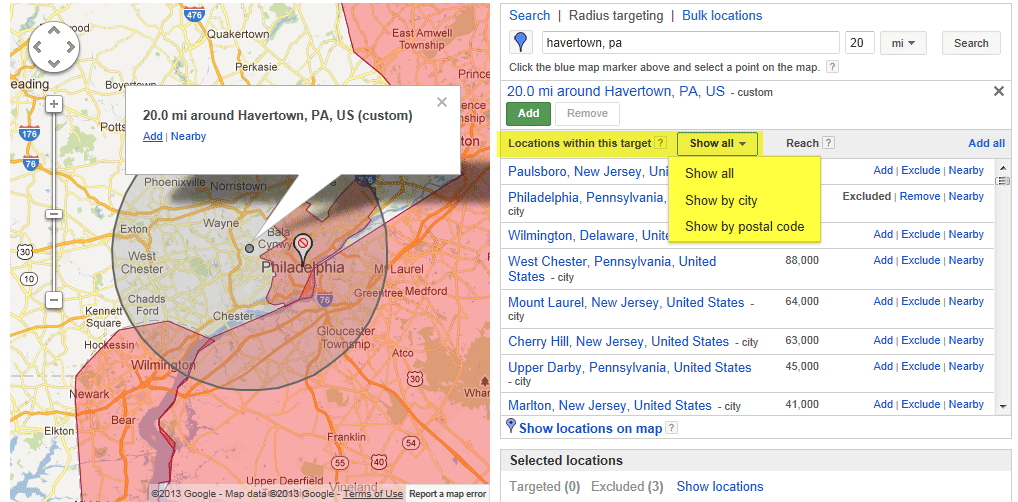Image resolution: width=1018 pixels, height=502 pixels.
Task: Close the map info popup
Action: point(442,102)
